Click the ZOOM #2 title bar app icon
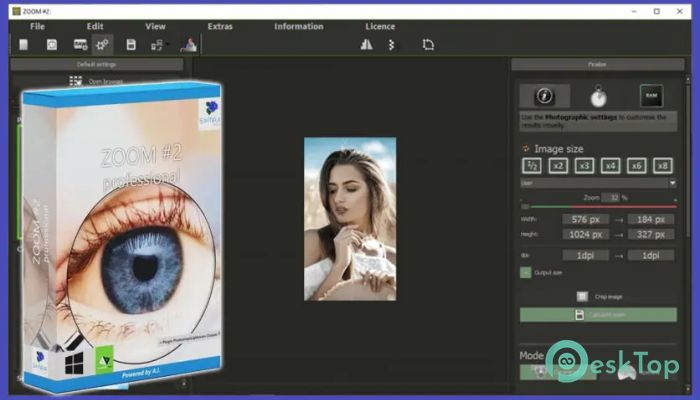The height and width of the screenshot is (400, 700). pos(16,11)
